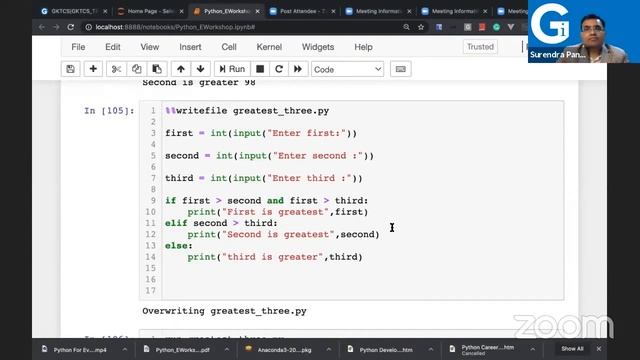
Task: Click code line 'elif second > third:'
Action: coord(221,223)
